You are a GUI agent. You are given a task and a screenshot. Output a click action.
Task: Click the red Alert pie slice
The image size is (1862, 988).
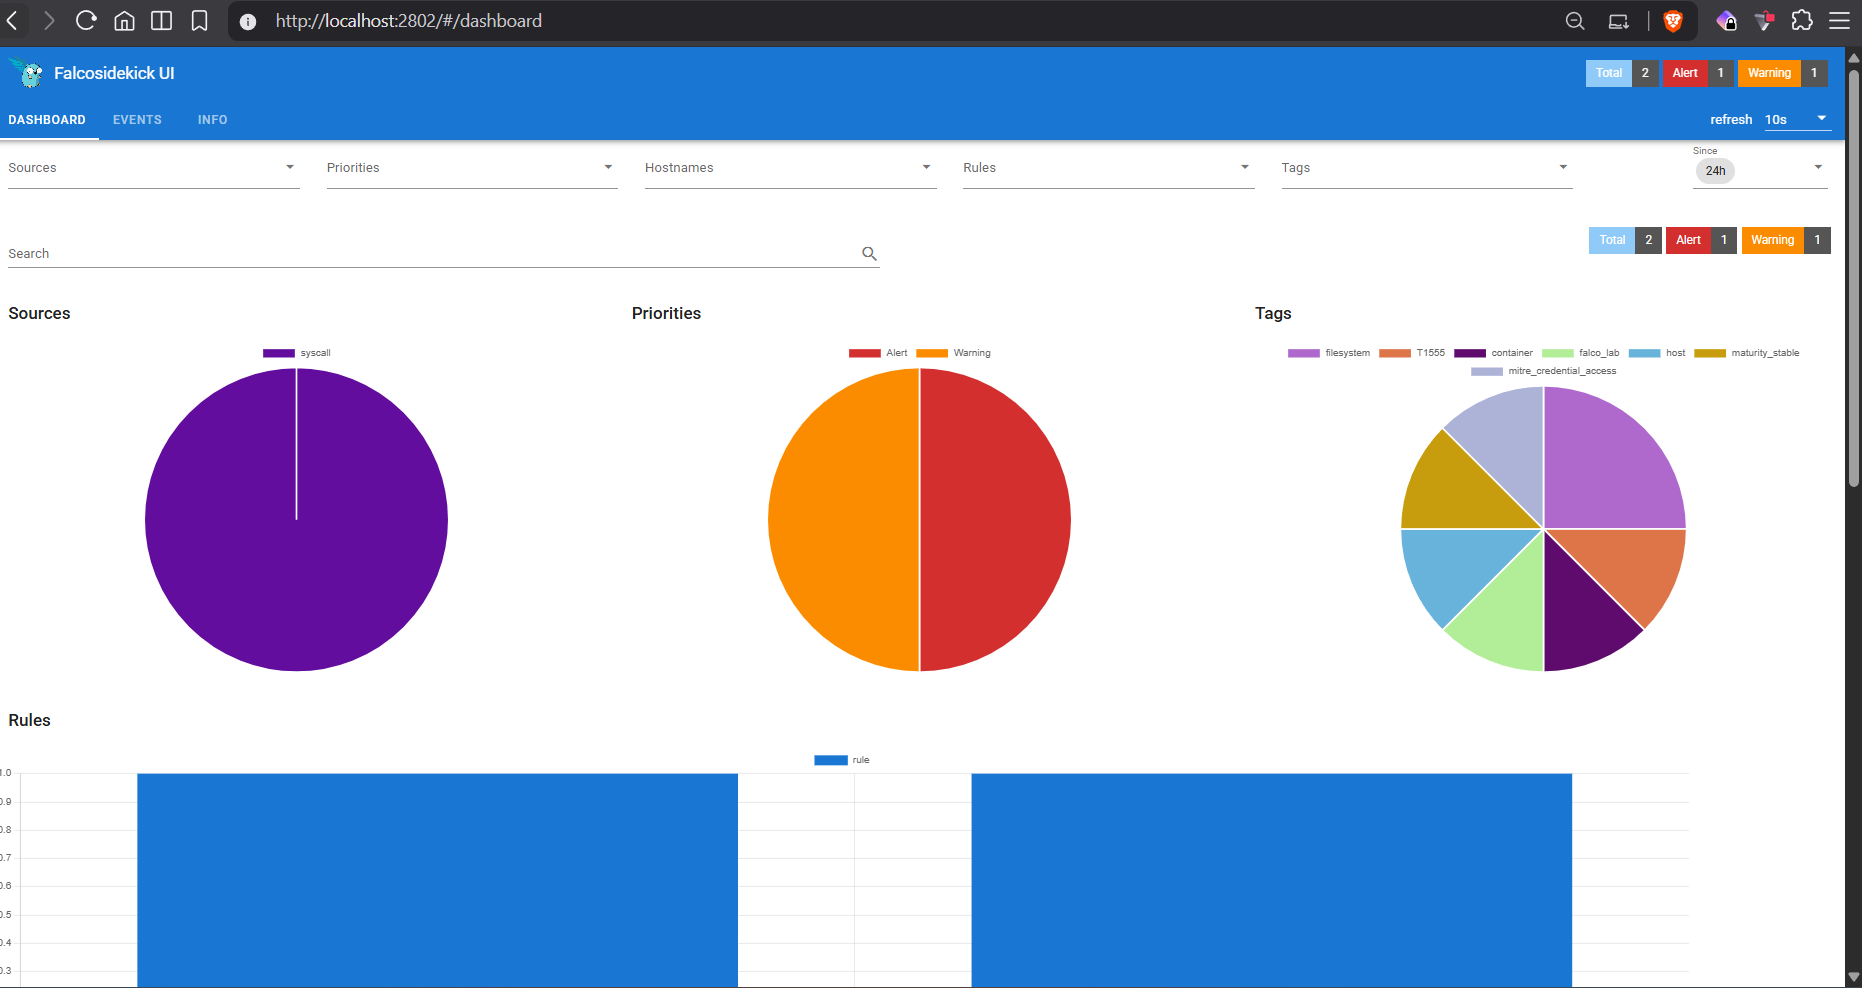coord(995,520)
